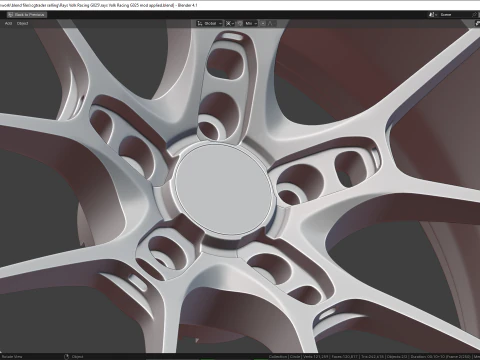Screen dimensions: 480x360
Task: Click the icon right of the Scene field
Action: (x=474, y=15)
